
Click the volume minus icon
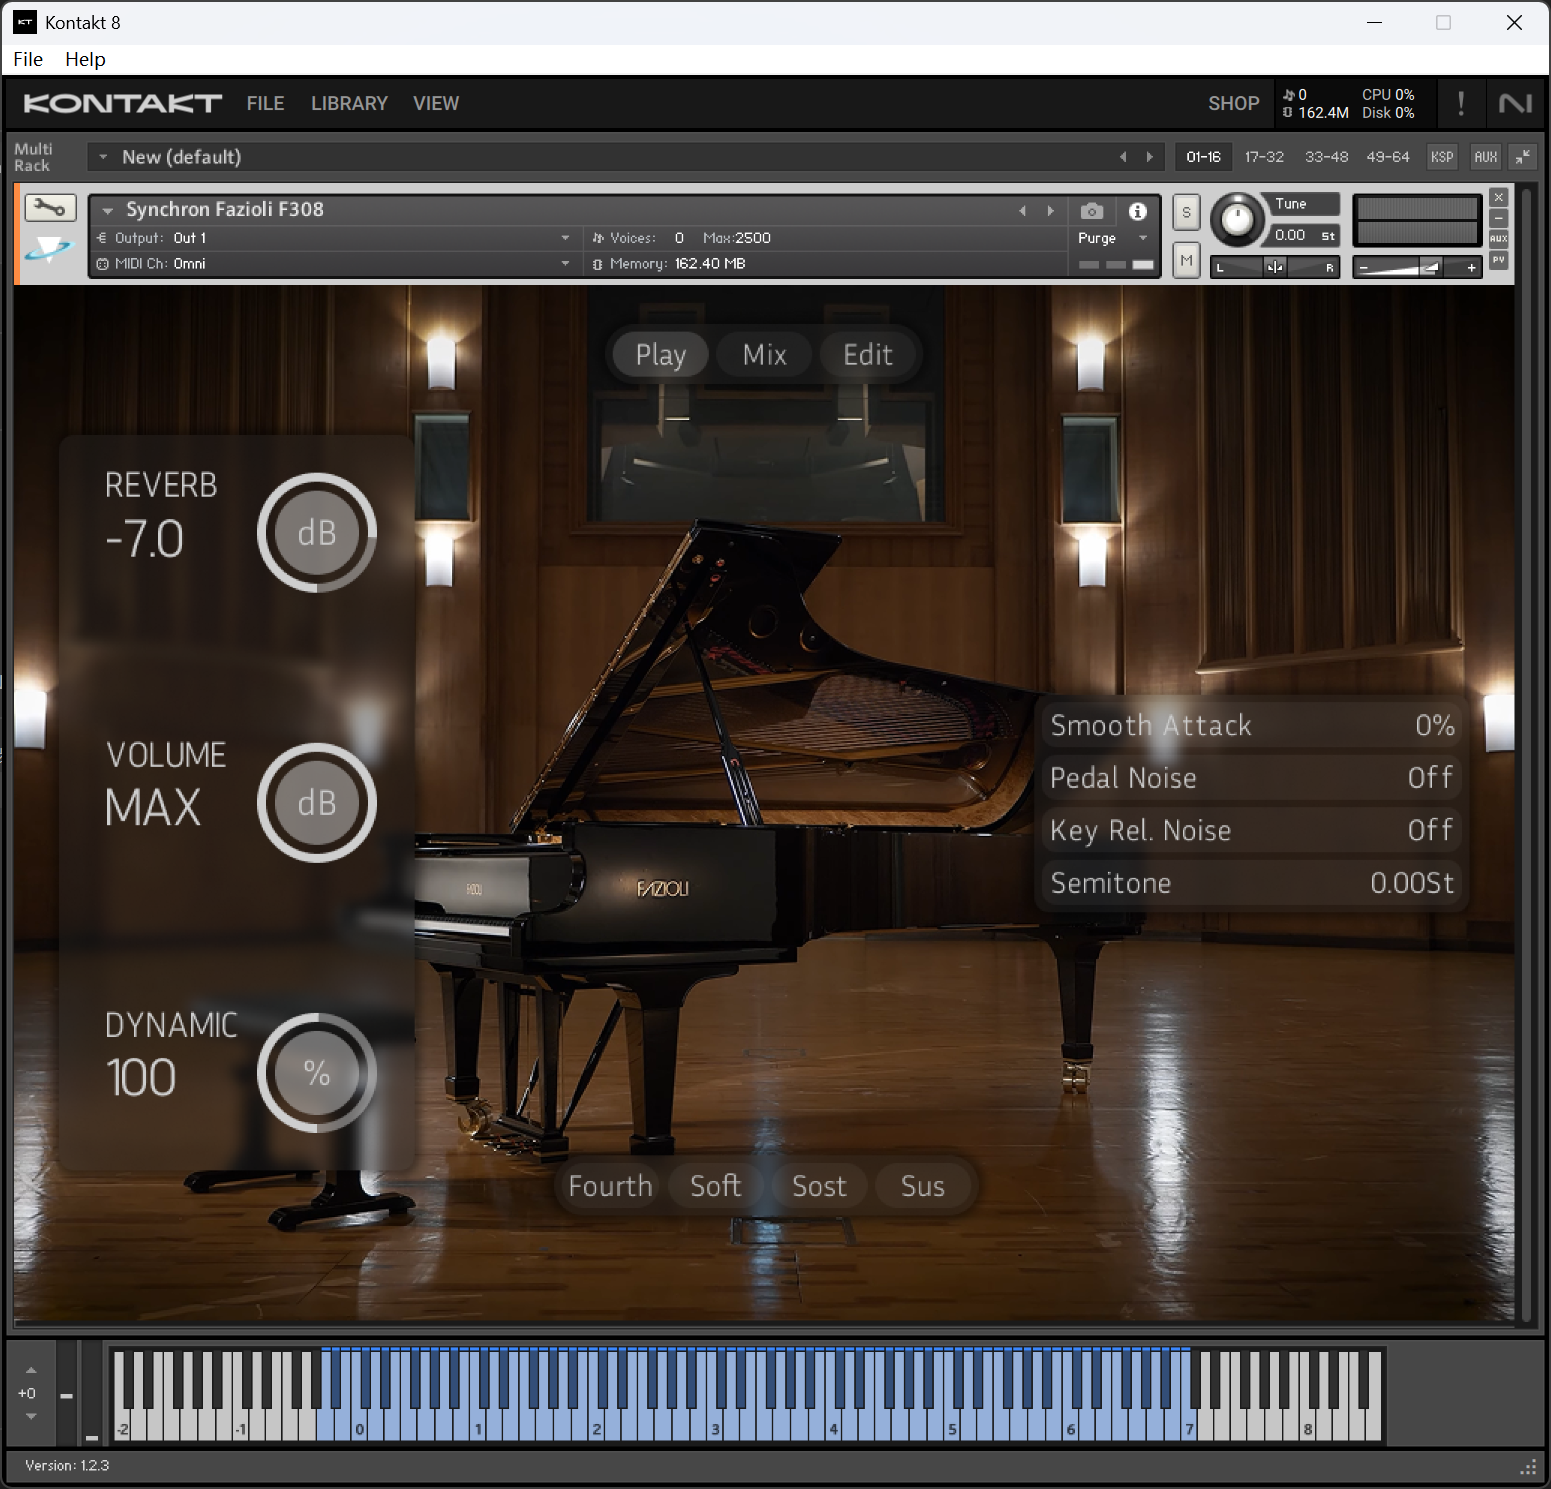(1363, 268)
